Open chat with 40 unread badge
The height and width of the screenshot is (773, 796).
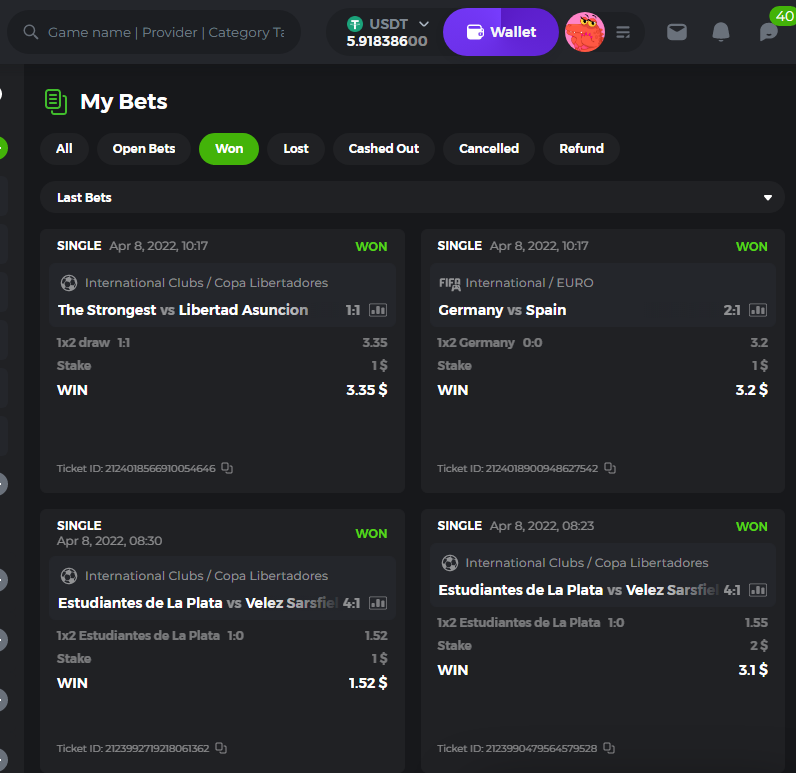[x=768, y=32]
